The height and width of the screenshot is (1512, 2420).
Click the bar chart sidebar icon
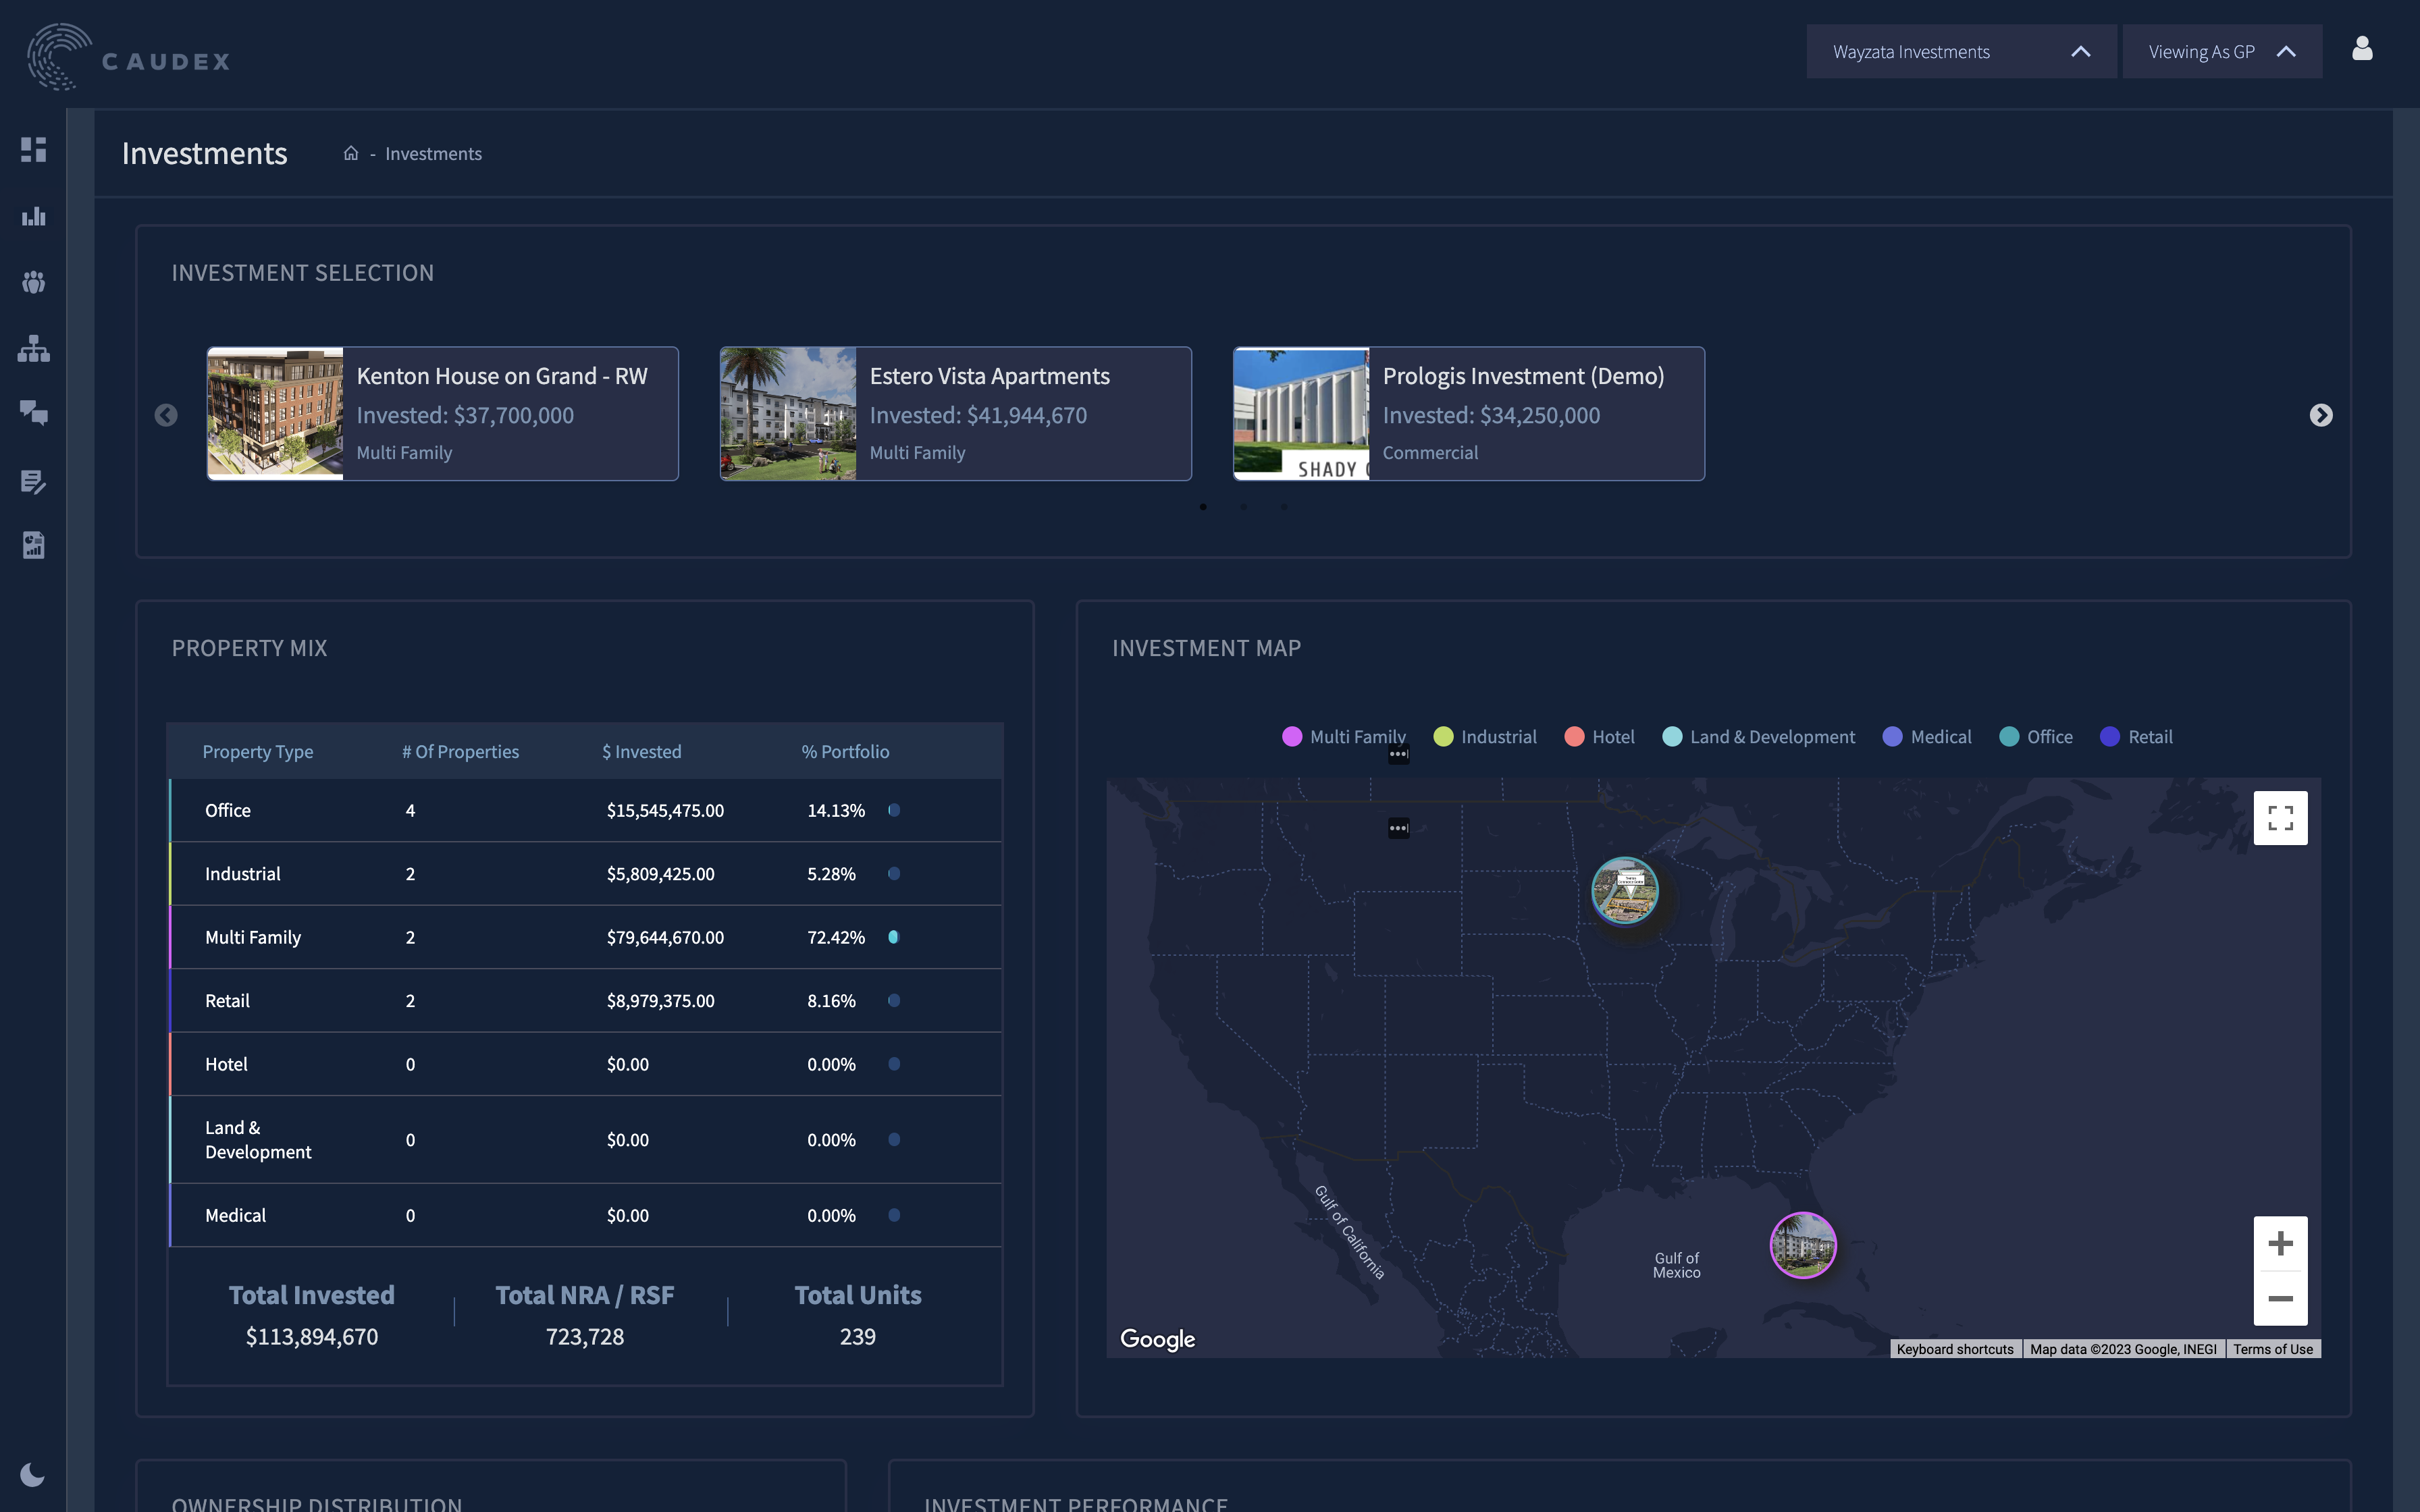pos(33,216)
